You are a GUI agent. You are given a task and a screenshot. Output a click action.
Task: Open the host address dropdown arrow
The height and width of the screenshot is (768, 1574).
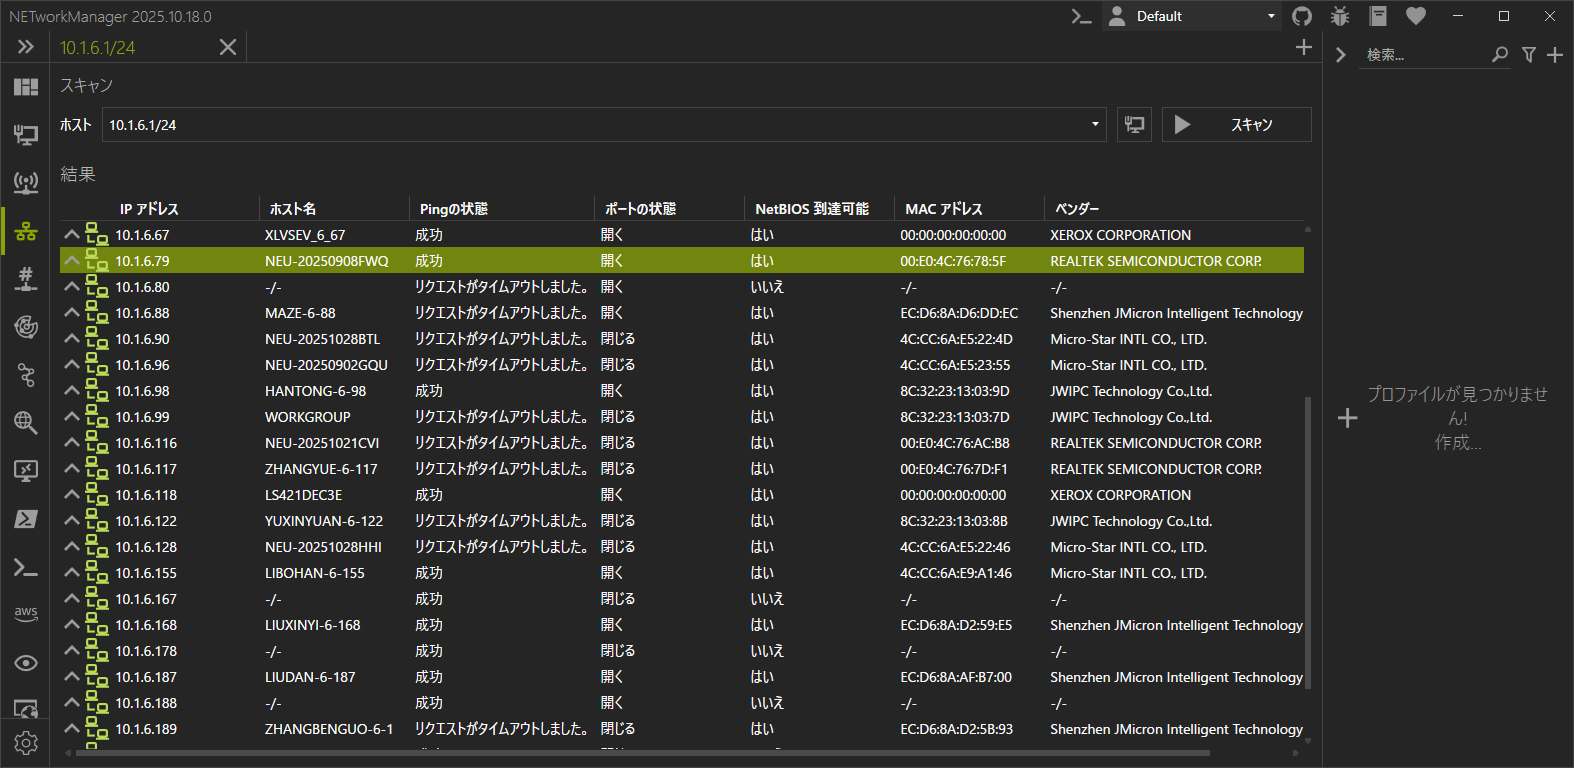pyautogui.click(x=1095, y=125)
